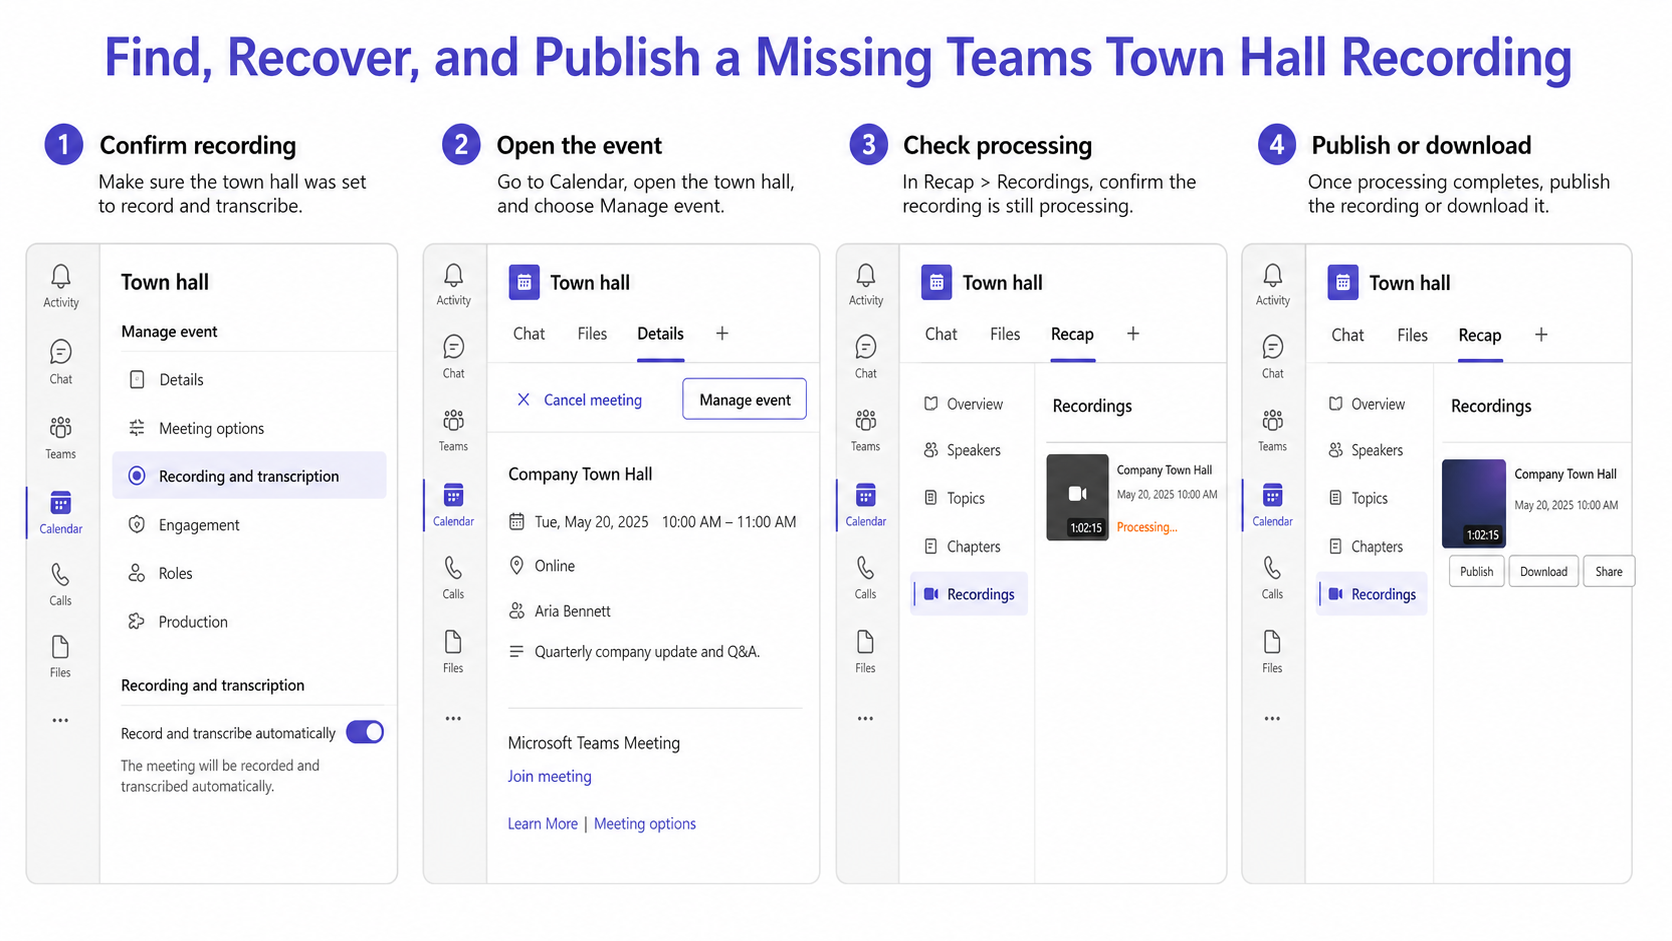1672x941 pixels.
Task: Switch to Chat tab in step 3 panel
Action: pos(941,334)
